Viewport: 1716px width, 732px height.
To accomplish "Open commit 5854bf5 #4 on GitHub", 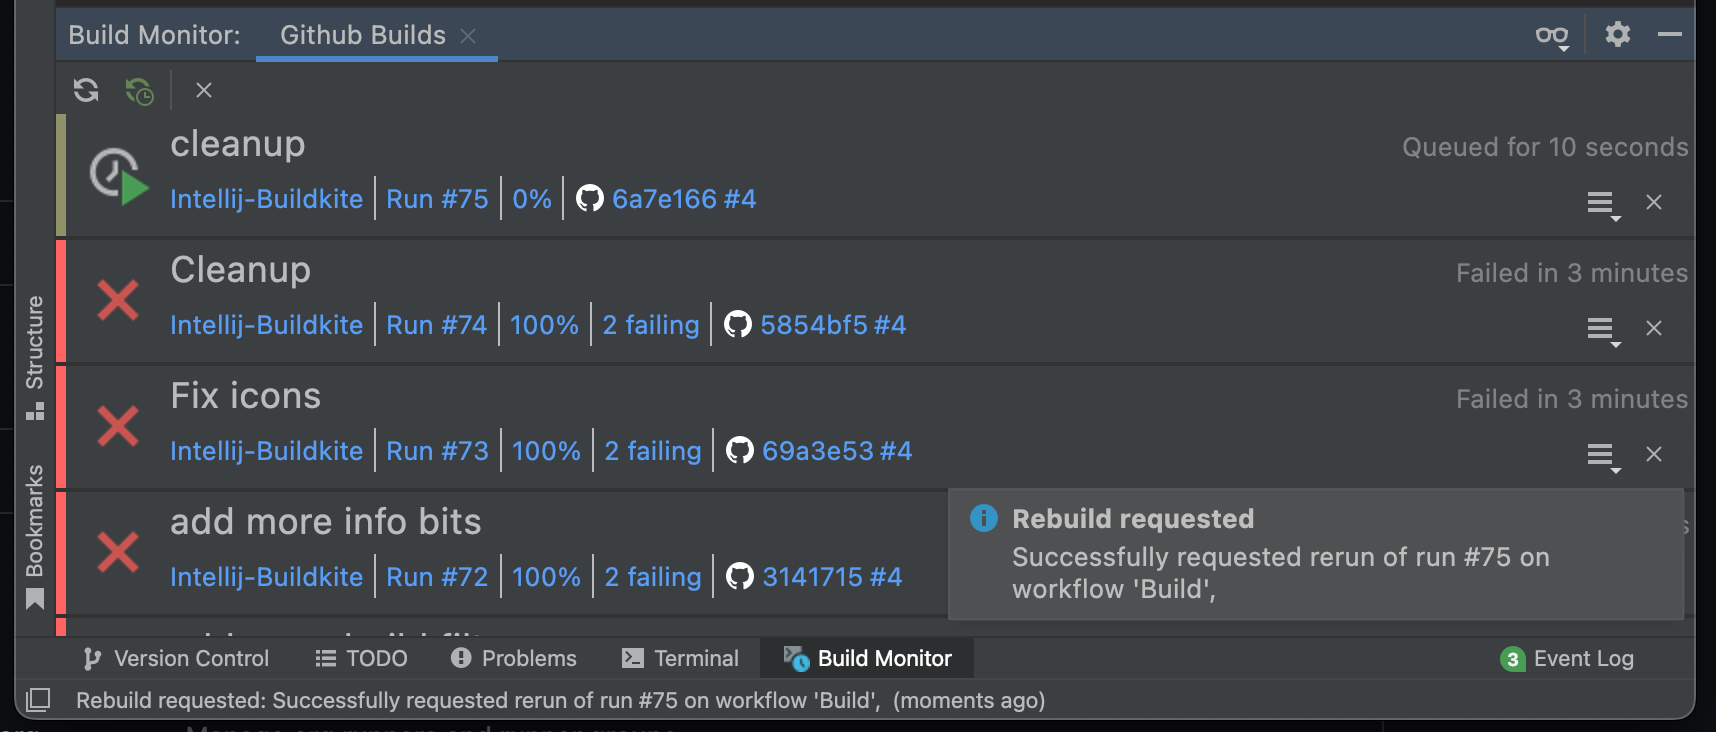I will tap(832, 325).
